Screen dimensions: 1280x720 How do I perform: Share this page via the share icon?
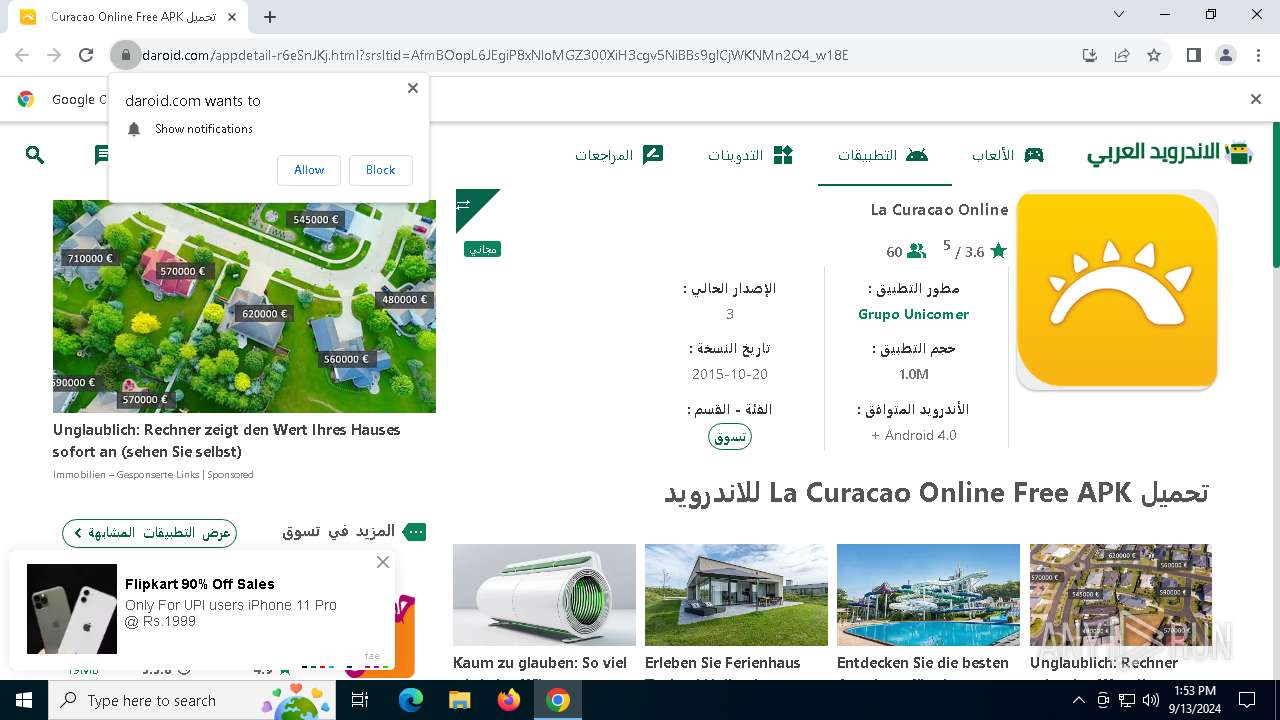[x=1122, y=55]
